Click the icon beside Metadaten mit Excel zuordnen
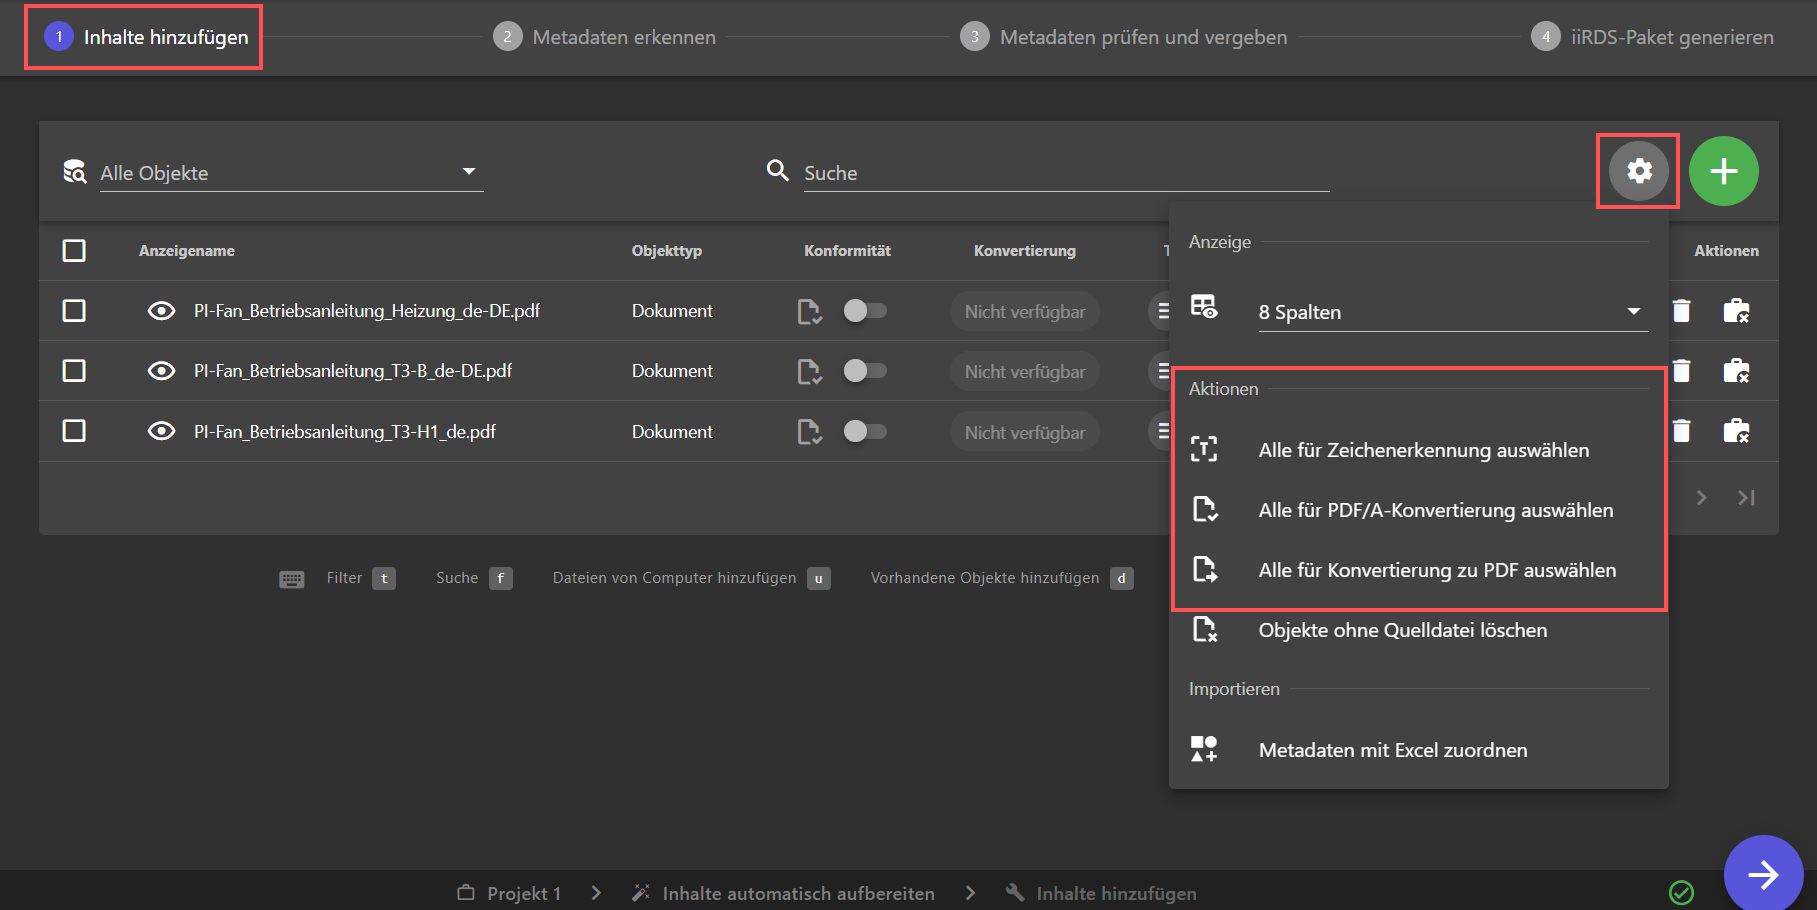 click(1204, 749)
